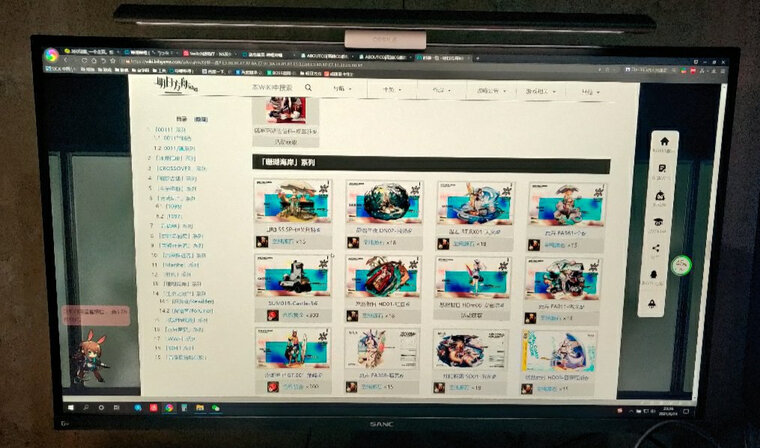Jump to CROSSOVER 系列 in table of contents
Image resolution: width=760 pixels, height=448 pixels.
pos(180,168)
